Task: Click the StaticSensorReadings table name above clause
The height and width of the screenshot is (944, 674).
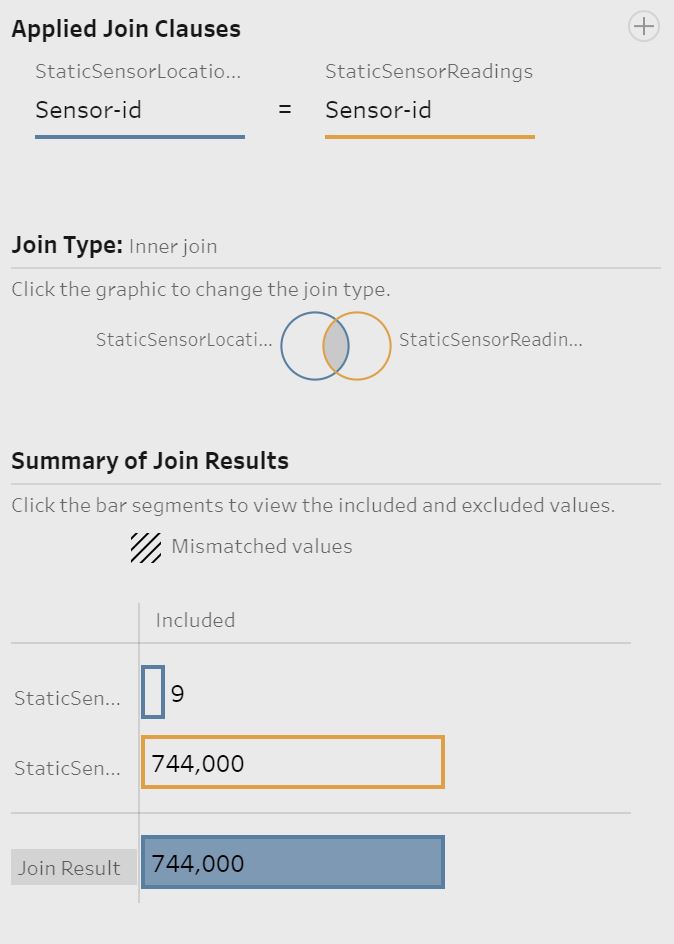Action: [x=429, y=71]
